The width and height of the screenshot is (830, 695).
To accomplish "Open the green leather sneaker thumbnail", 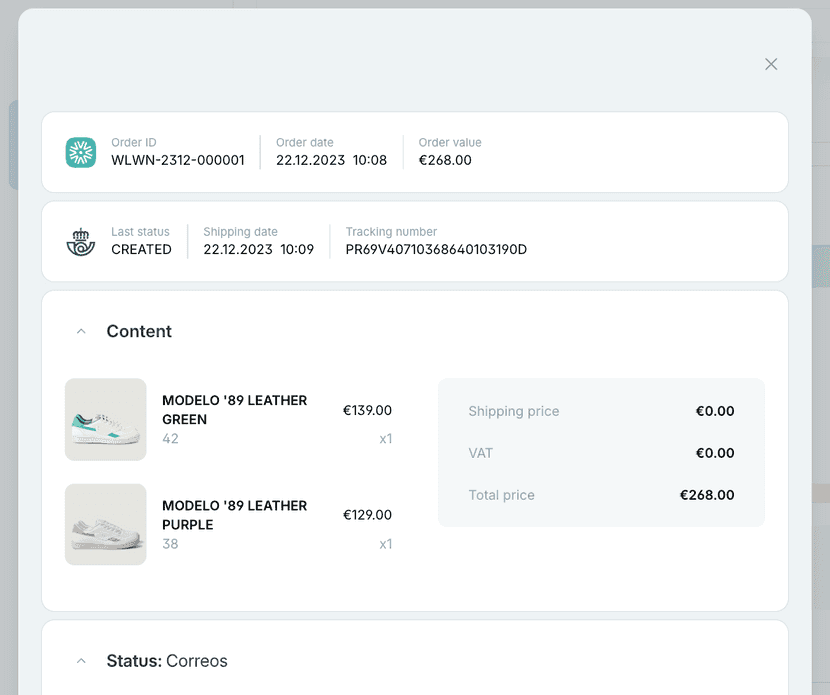I will tap(106, 420).
